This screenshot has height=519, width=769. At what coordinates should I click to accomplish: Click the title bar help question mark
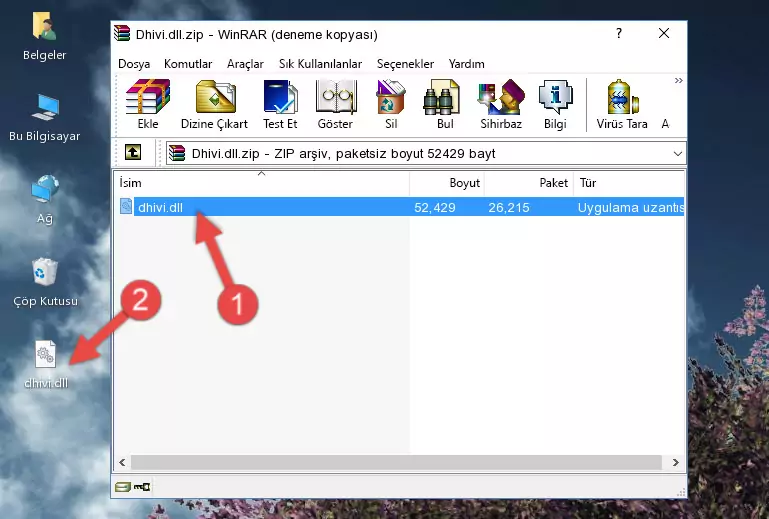pos(618,33)
